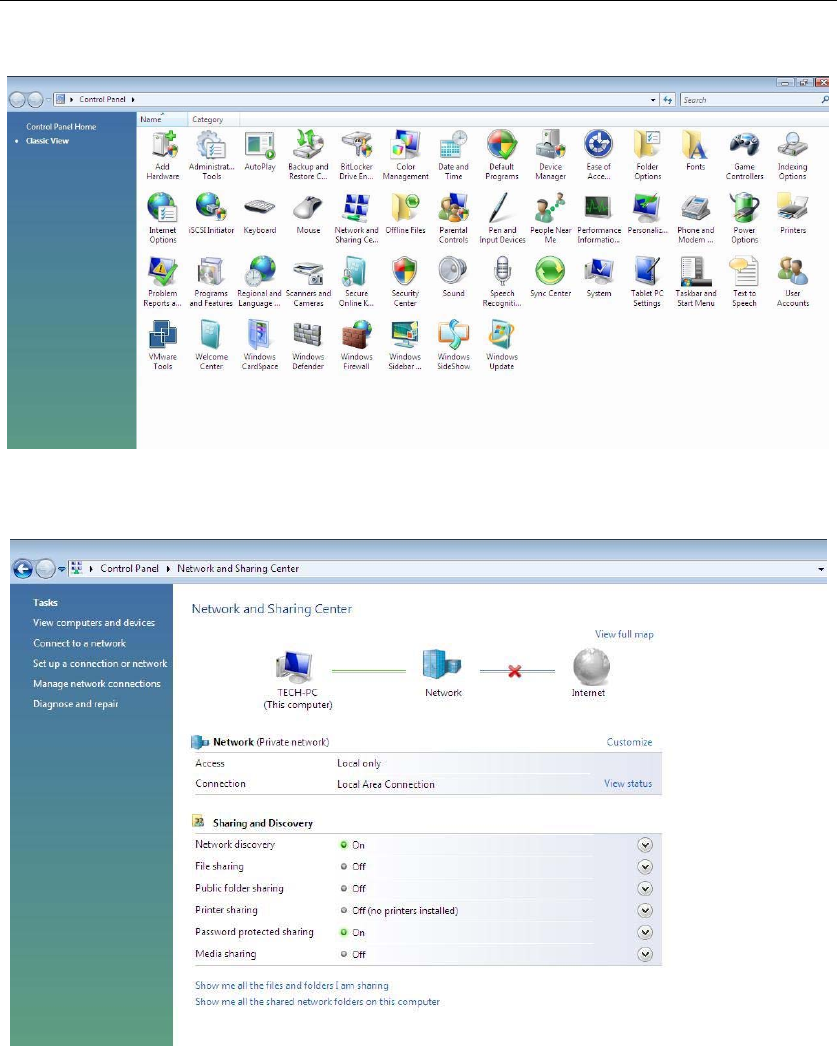837x1046 pixels.
Task: Open Sync Center icon
Action: click(x=551, y=278)
